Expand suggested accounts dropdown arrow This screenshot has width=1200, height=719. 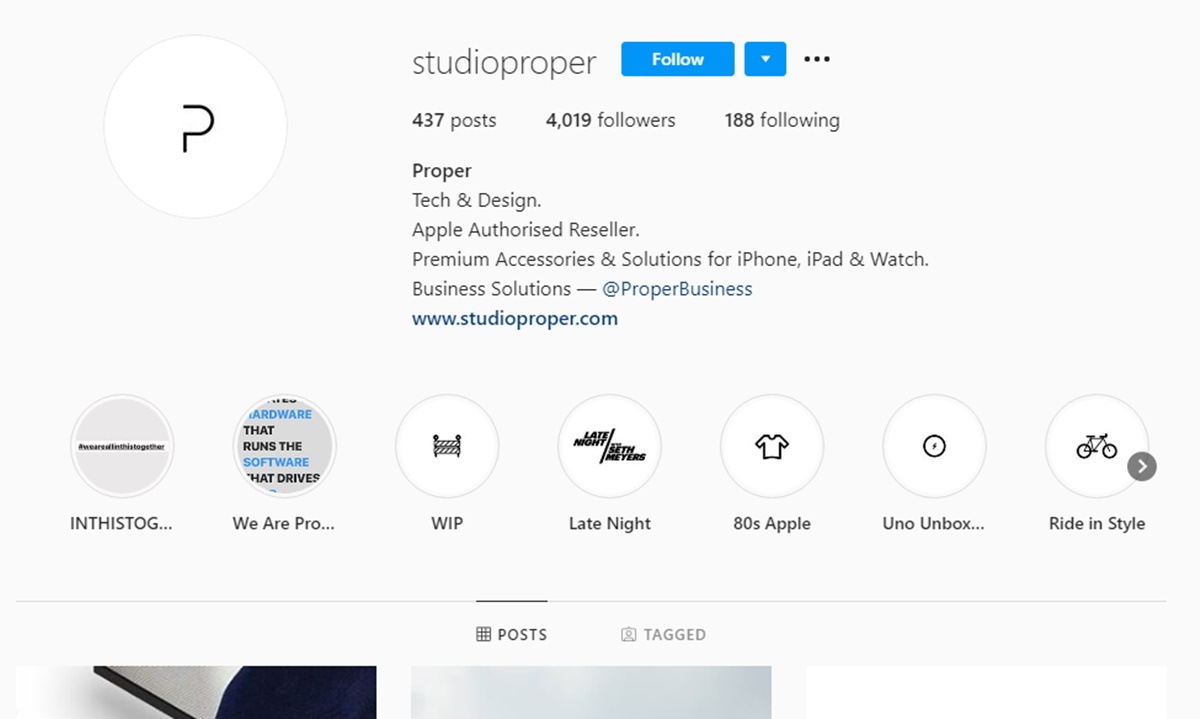tap(765, 59)
